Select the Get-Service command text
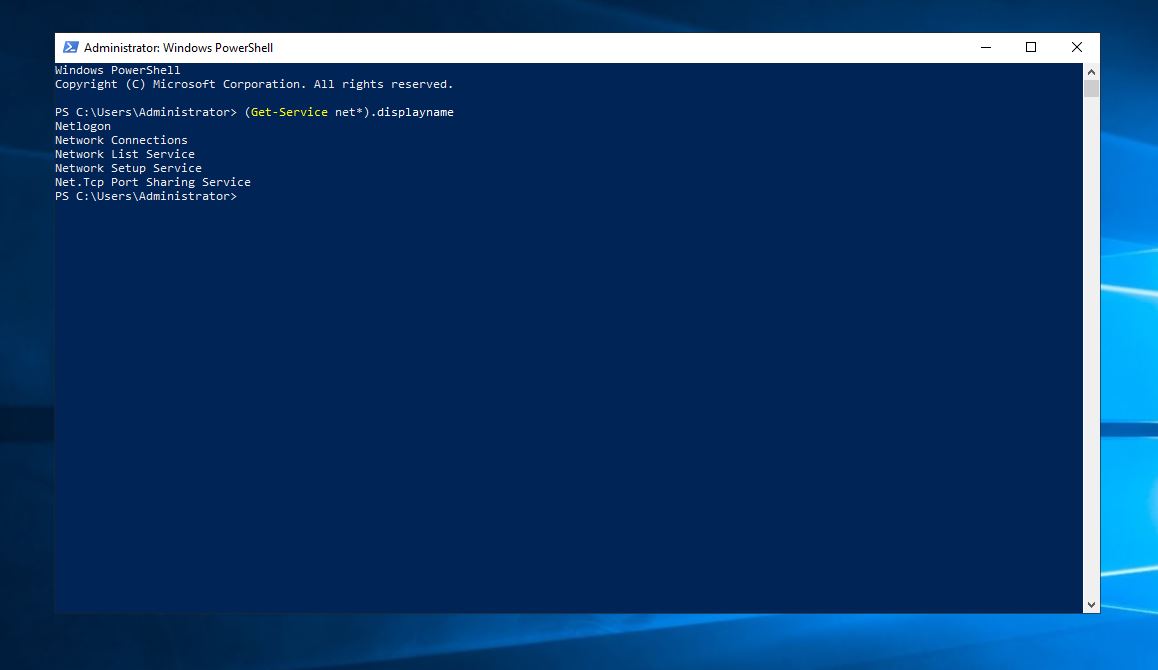 290,112
